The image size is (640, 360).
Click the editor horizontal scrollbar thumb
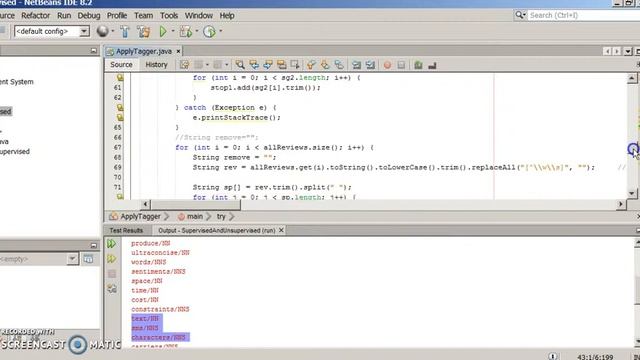[196, 204]
